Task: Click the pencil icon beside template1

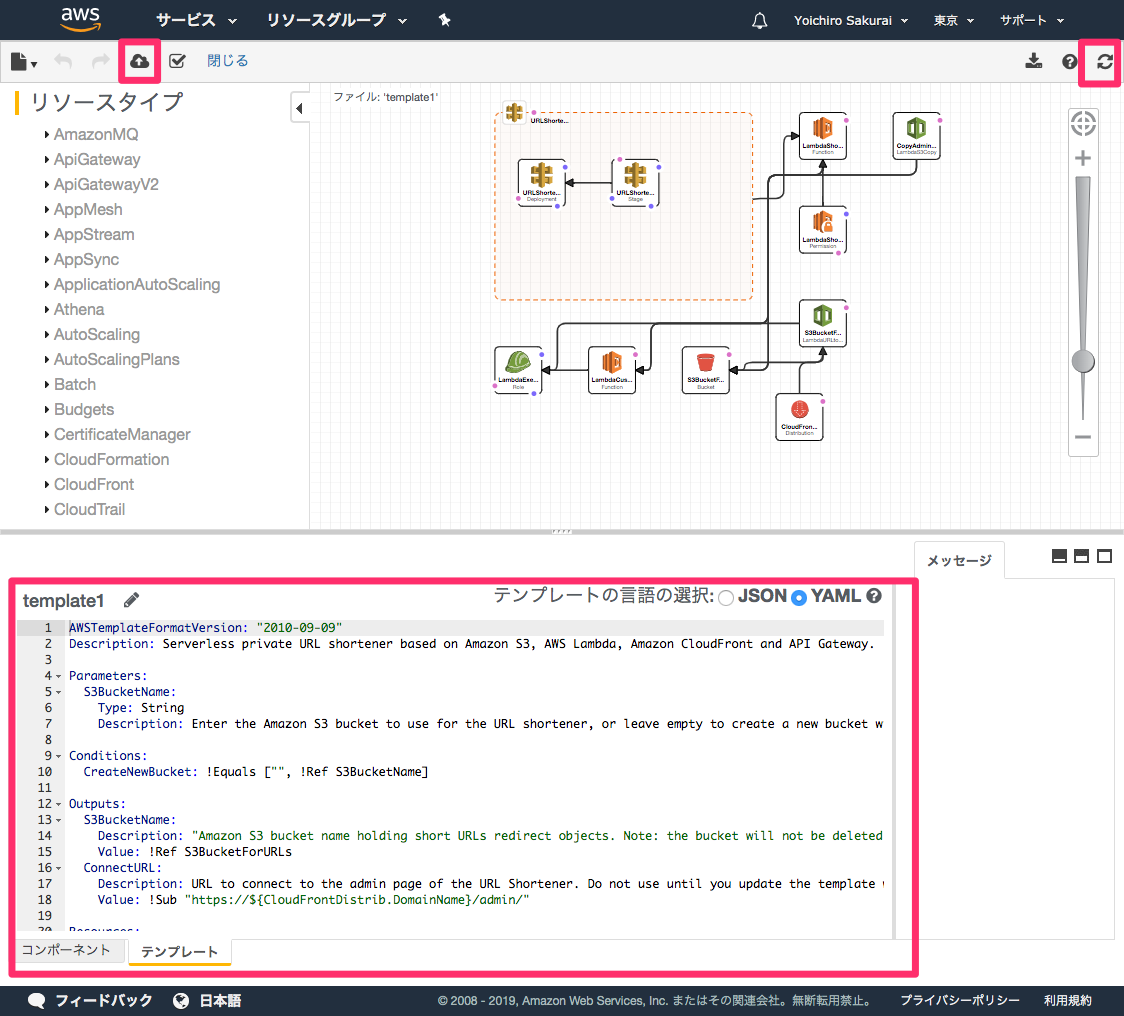Action: (131, 600)
